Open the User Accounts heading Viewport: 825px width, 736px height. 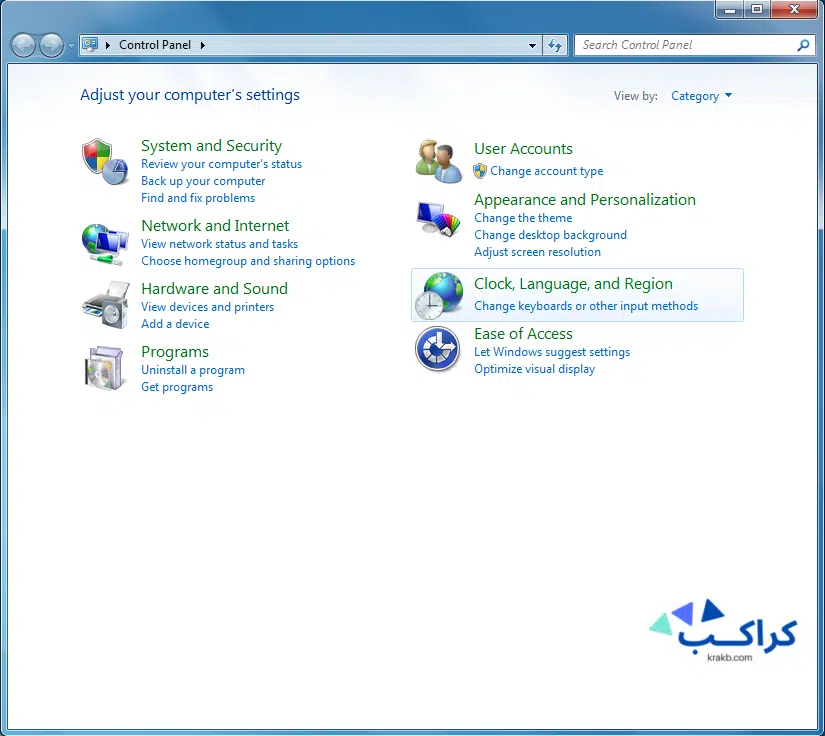pos(523,149)
